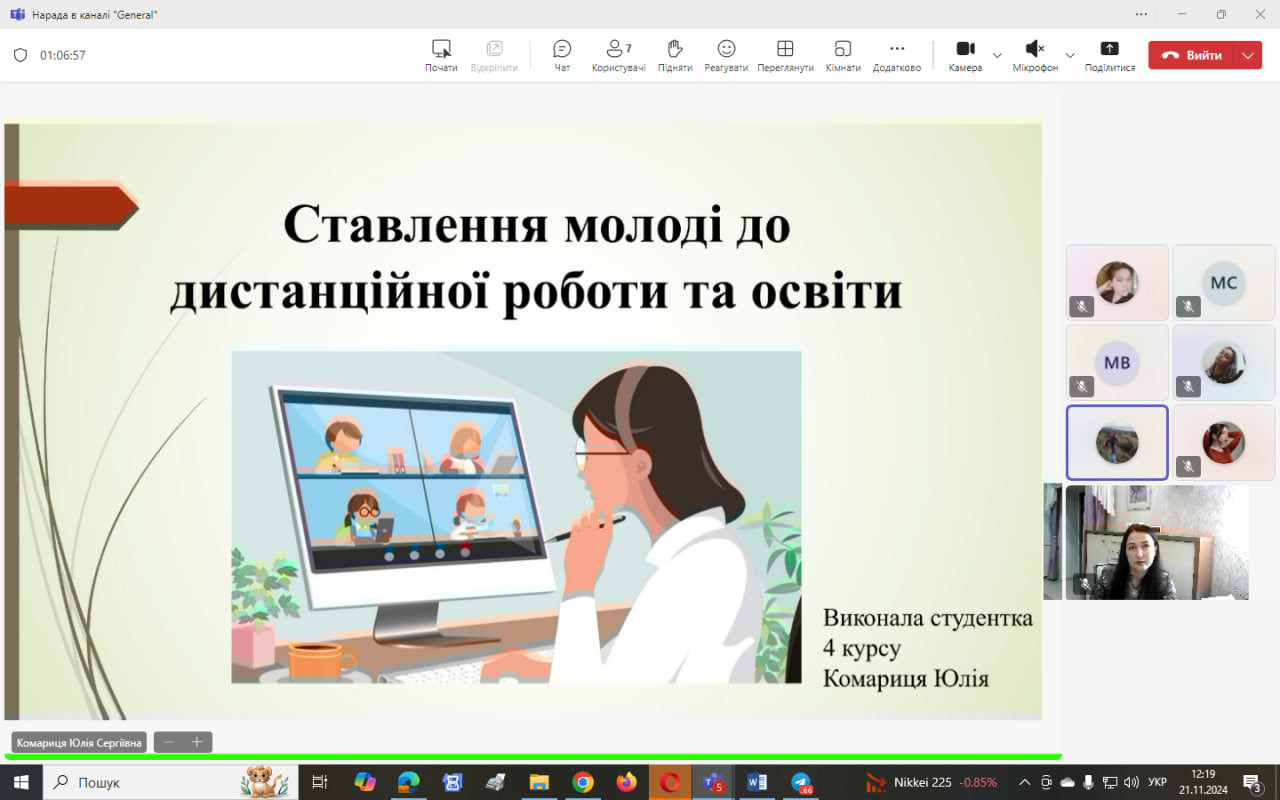Select the live webcam video tile
1280x800 pixels.
pos(1157,542)
